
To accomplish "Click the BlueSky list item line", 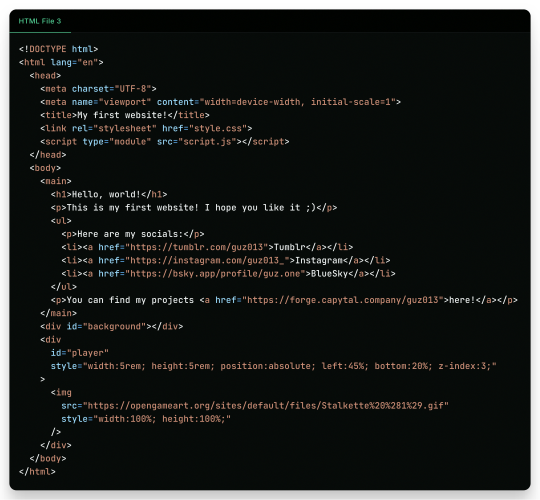I will click(228, 274).
